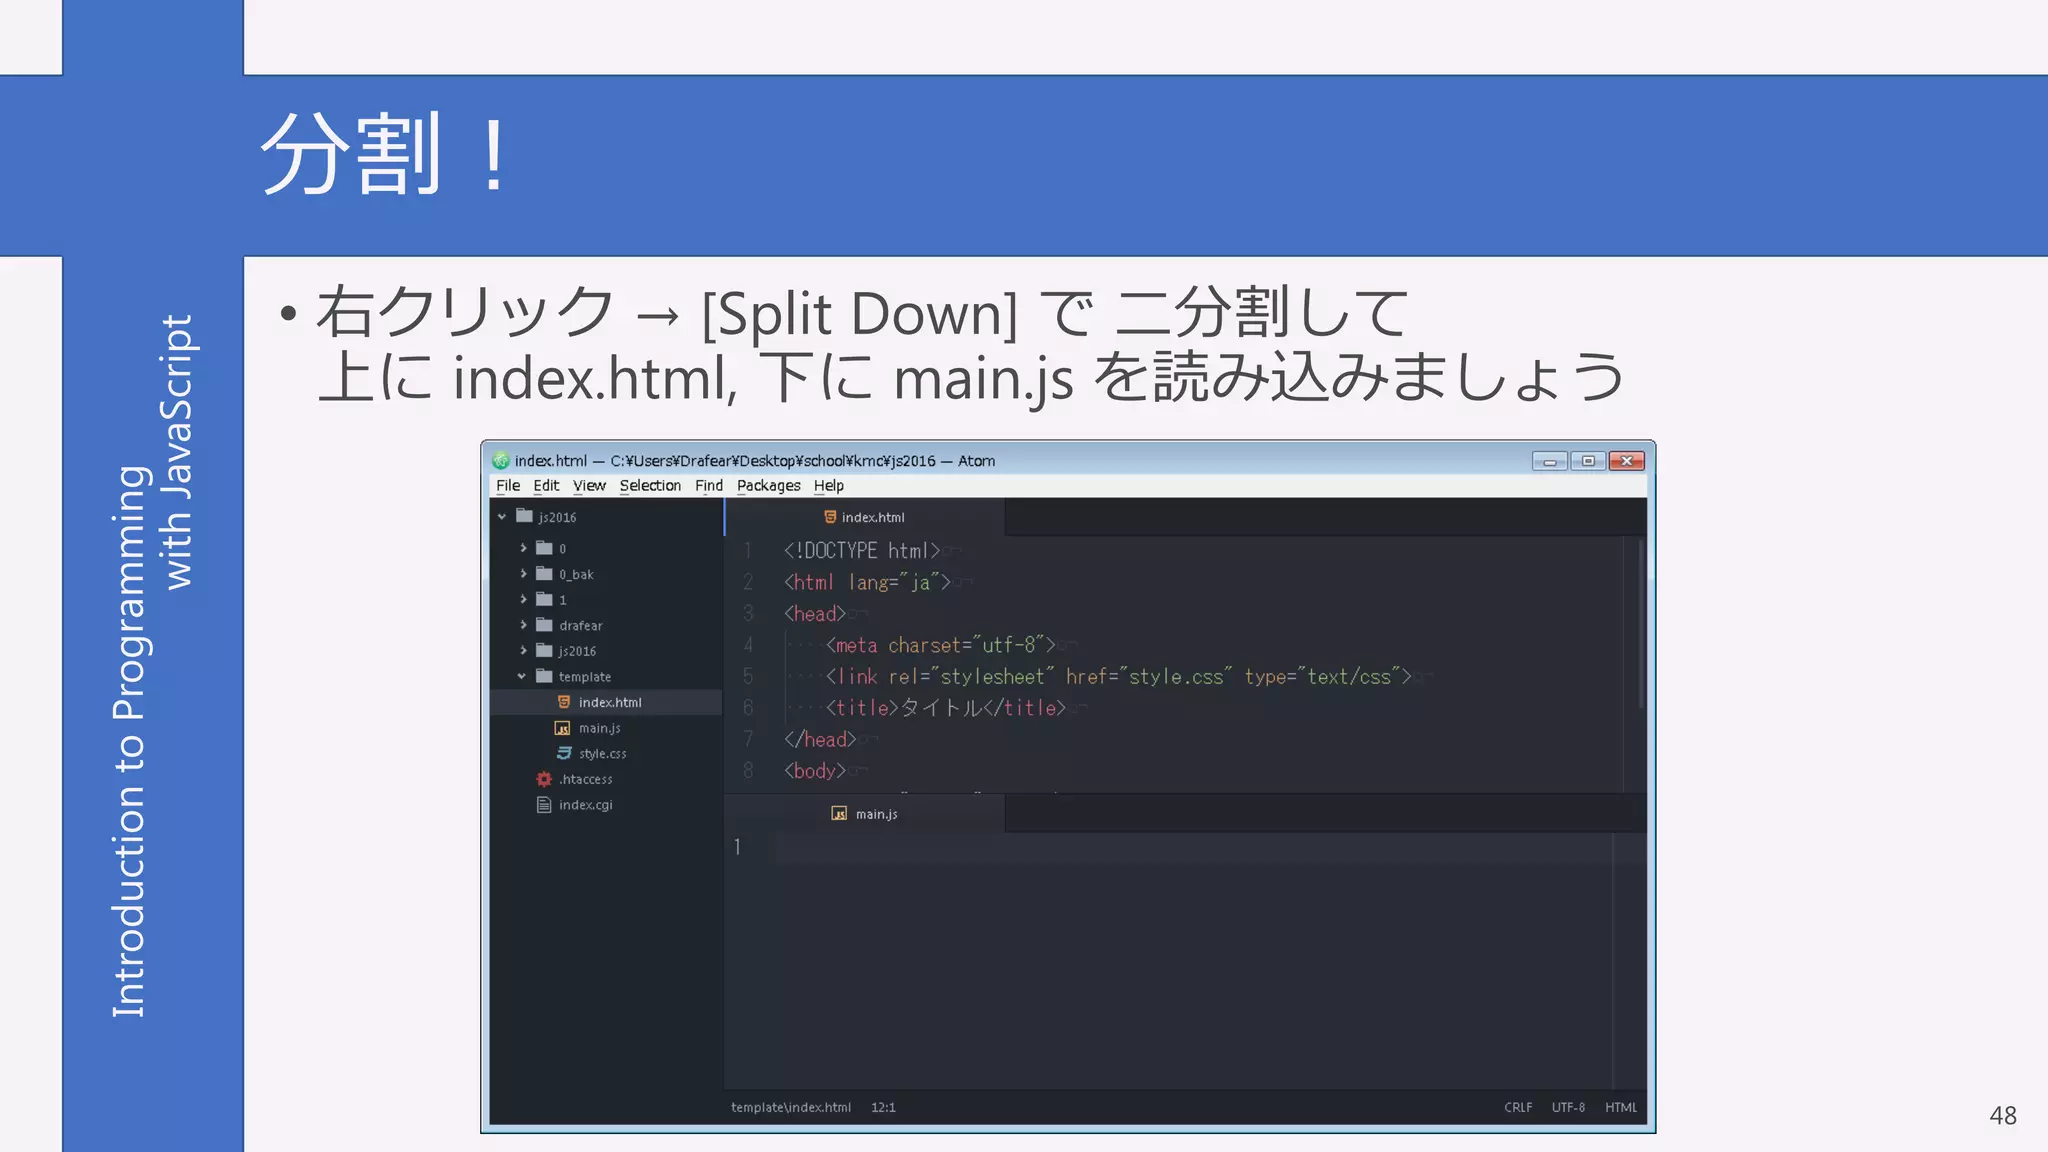Click the html lang="ja" line
This screenshot has width=2048, height=1152.
click(x=867, y=582)
